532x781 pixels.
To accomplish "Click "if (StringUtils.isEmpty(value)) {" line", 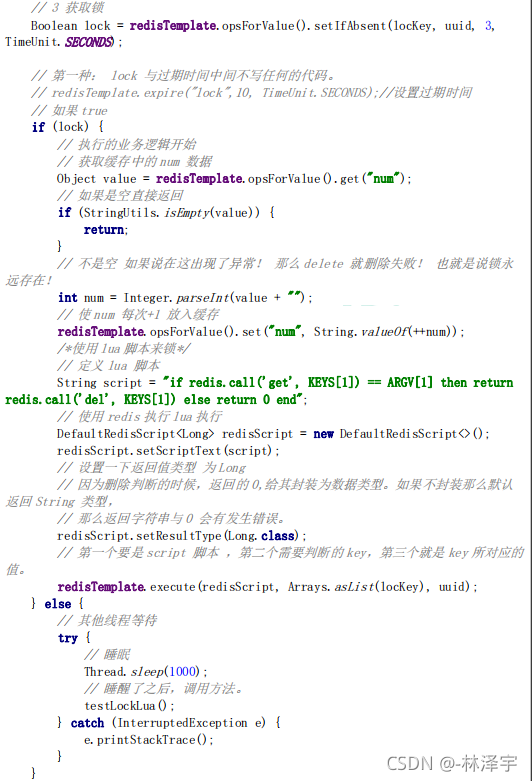I will 166,213.
